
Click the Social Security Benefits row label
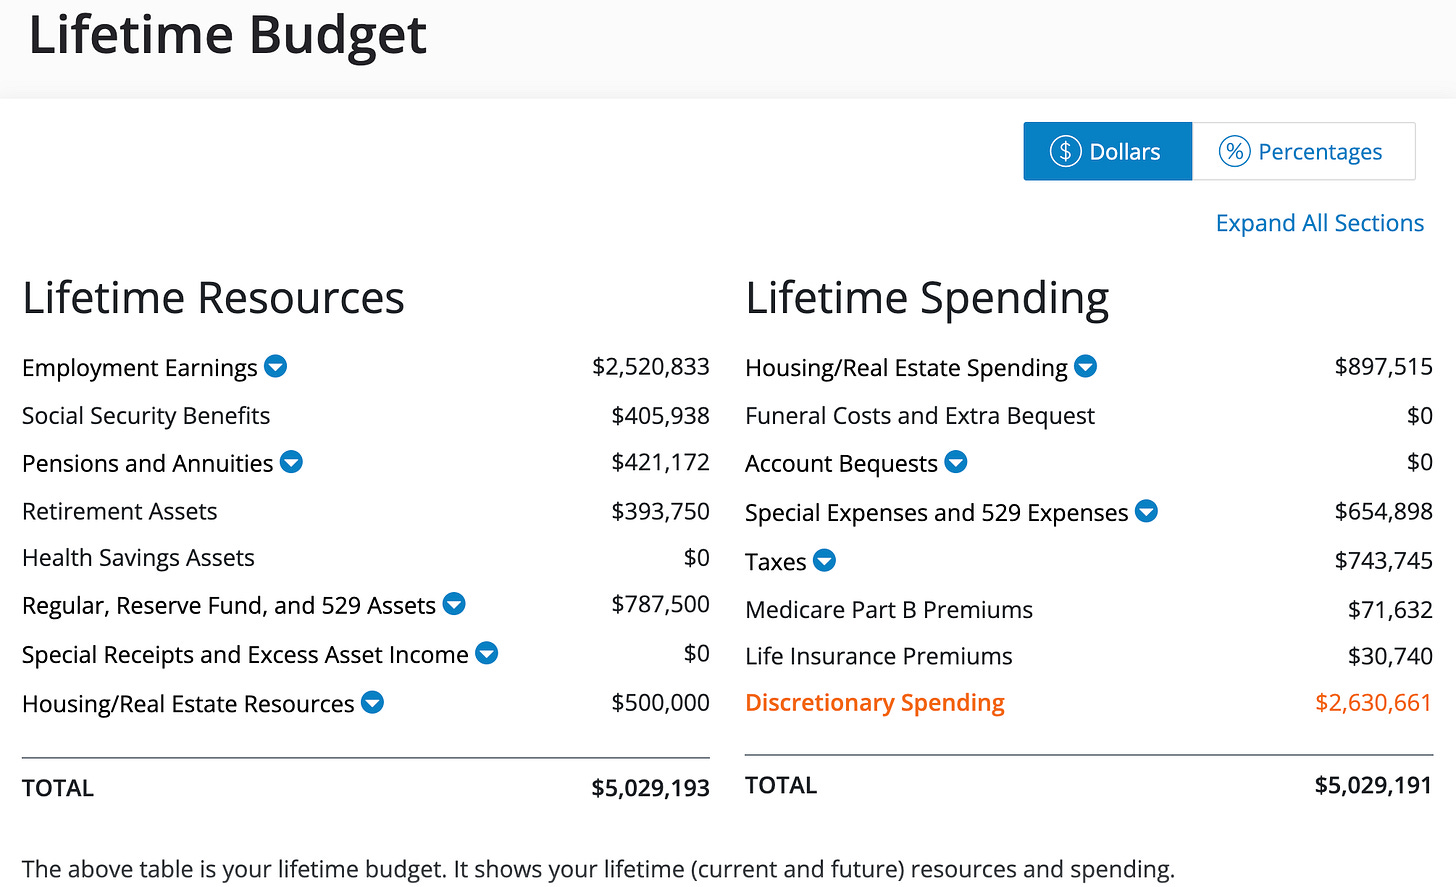[146, 416]
